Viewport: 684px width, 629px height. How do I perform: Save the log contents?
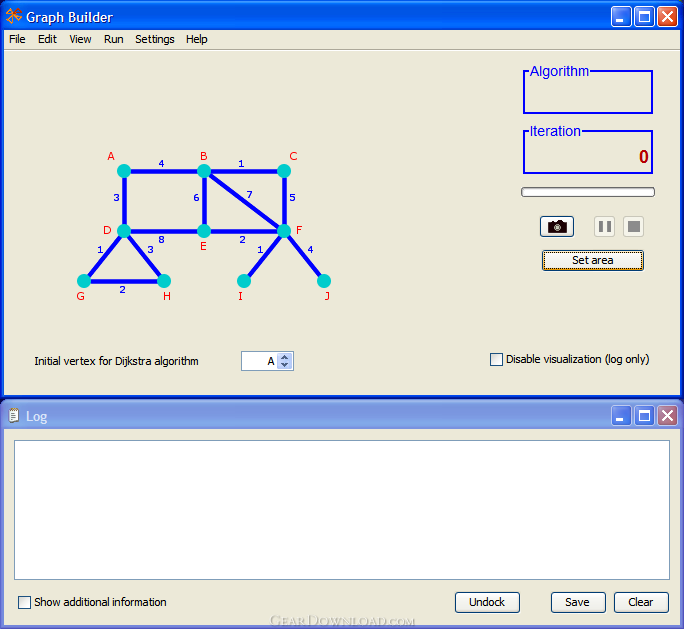578,602
